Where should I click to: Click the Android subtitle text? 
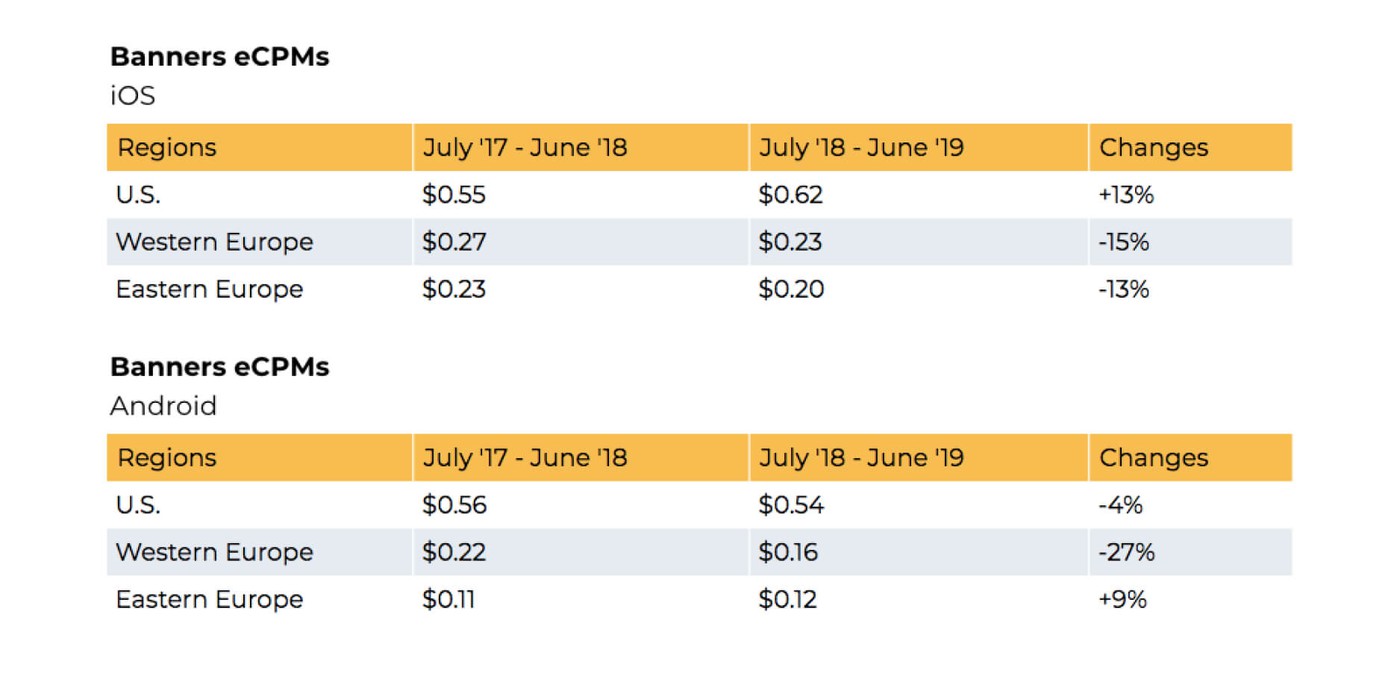[163, 406]
